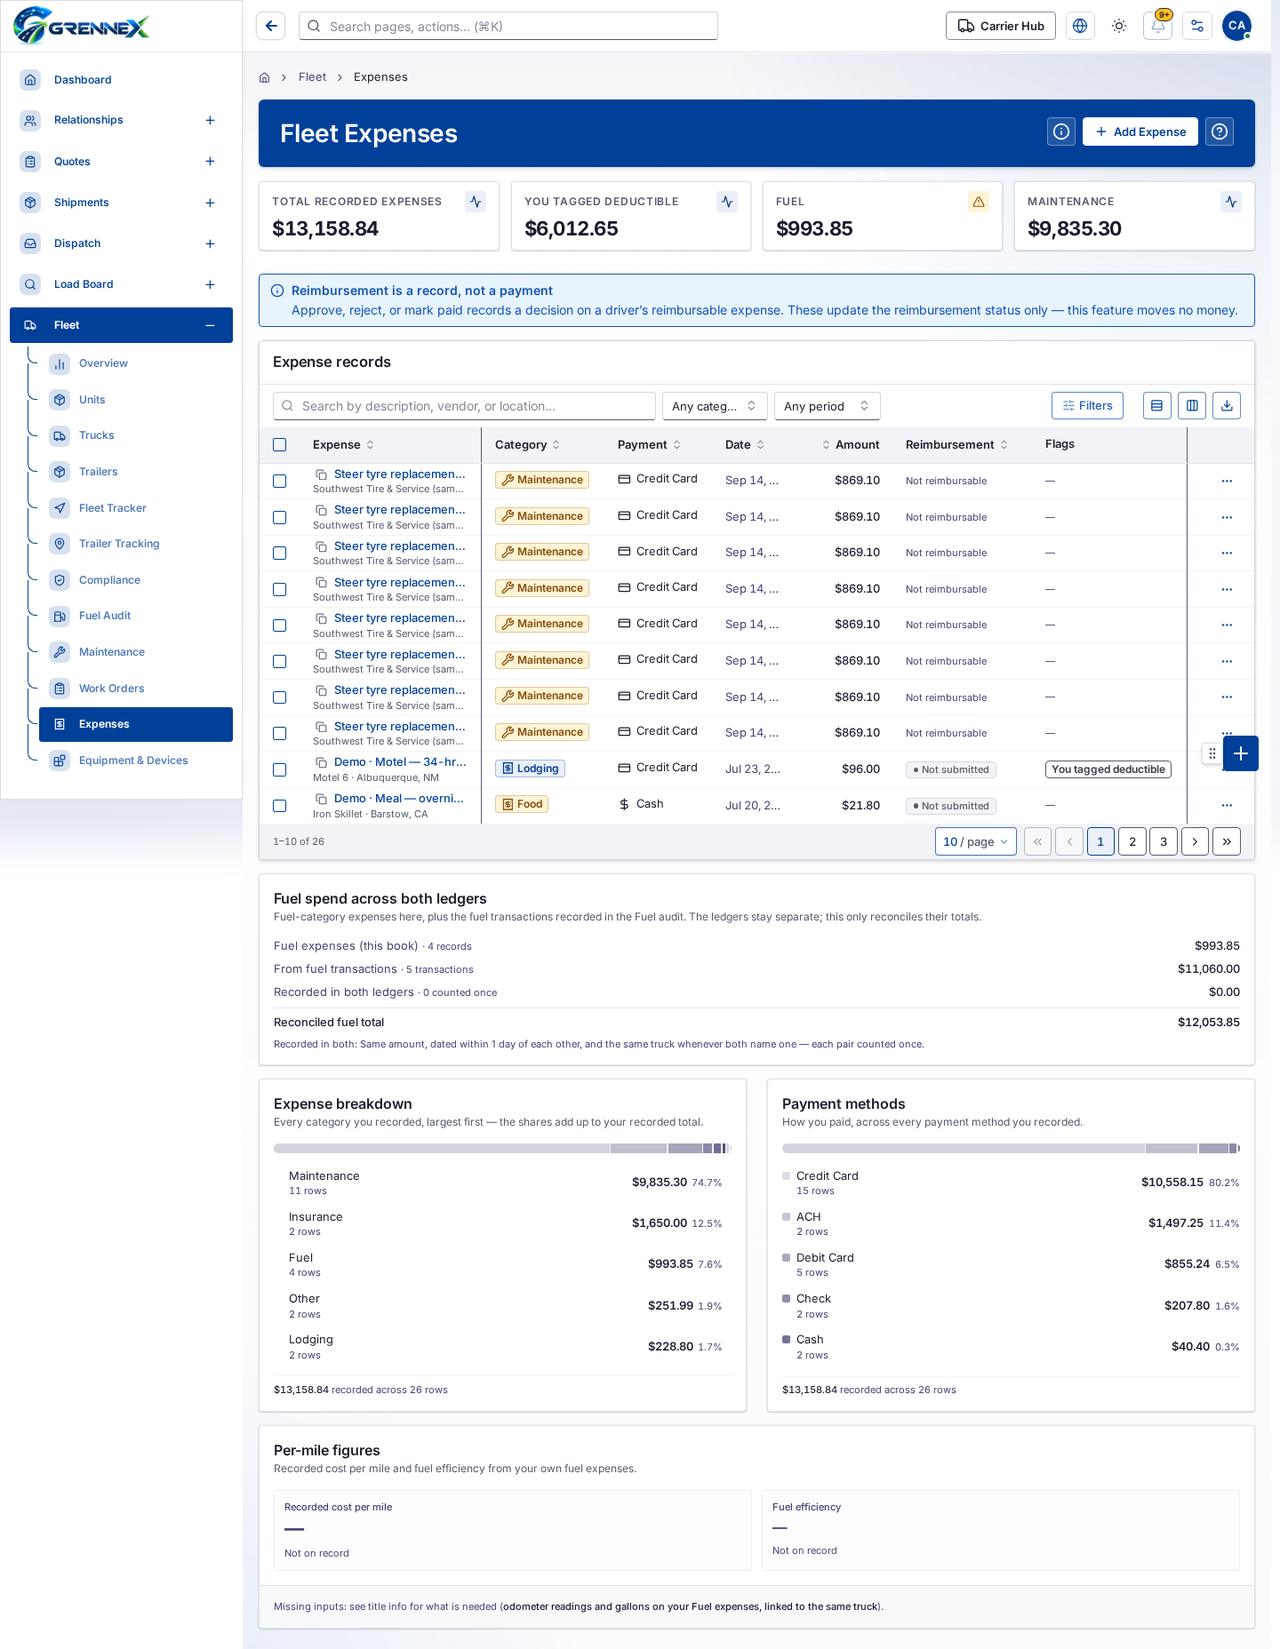Click the expense description search field
1280x1649 pixels.
click(x=464, y=406)
